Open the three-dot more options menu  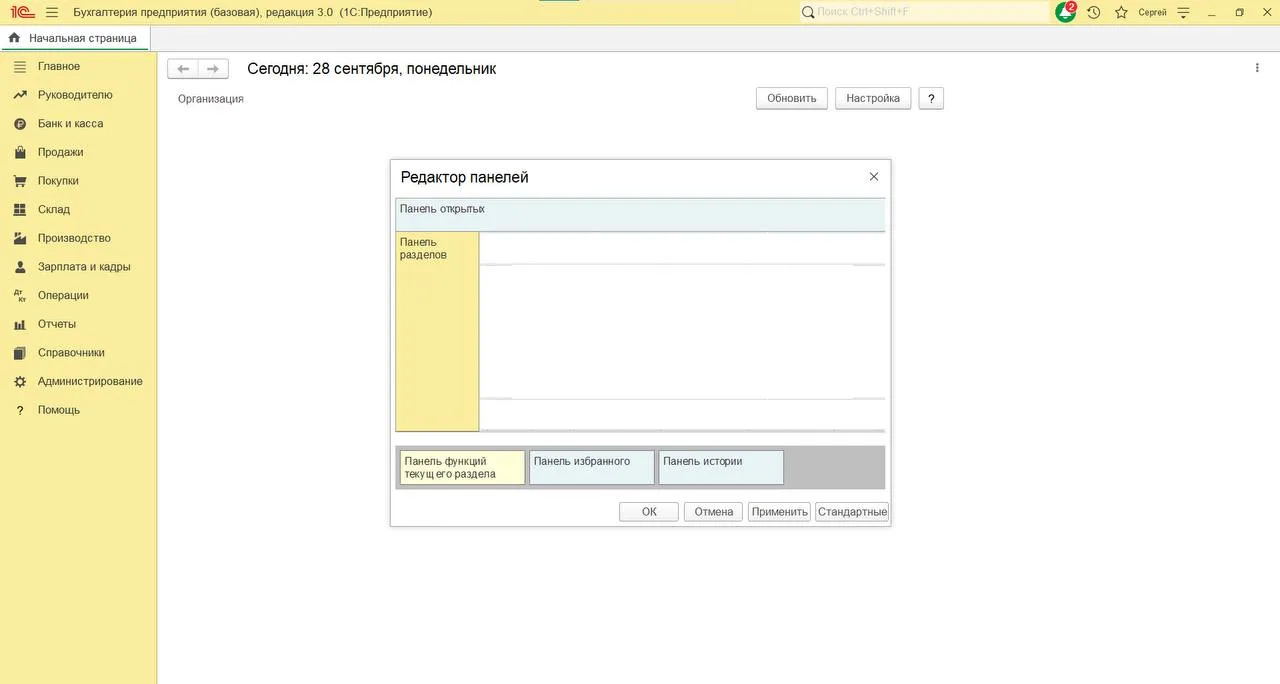(1257, 68)
